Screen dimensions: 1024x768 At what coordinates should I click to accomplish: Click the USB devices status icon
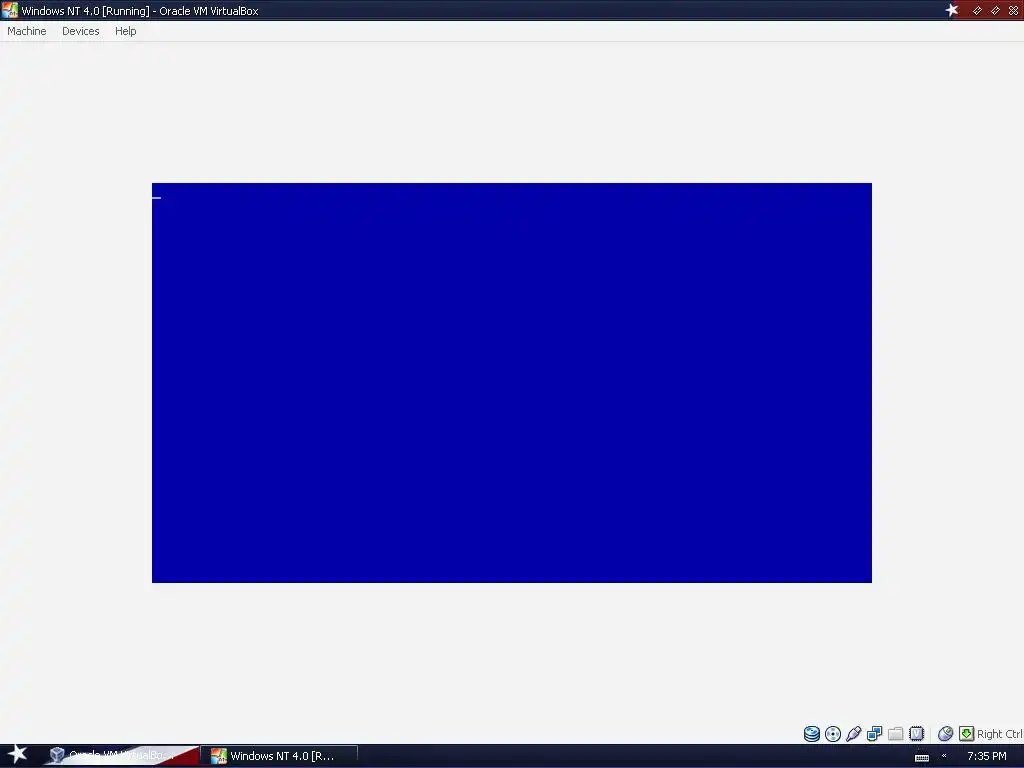tap(854, 734)
